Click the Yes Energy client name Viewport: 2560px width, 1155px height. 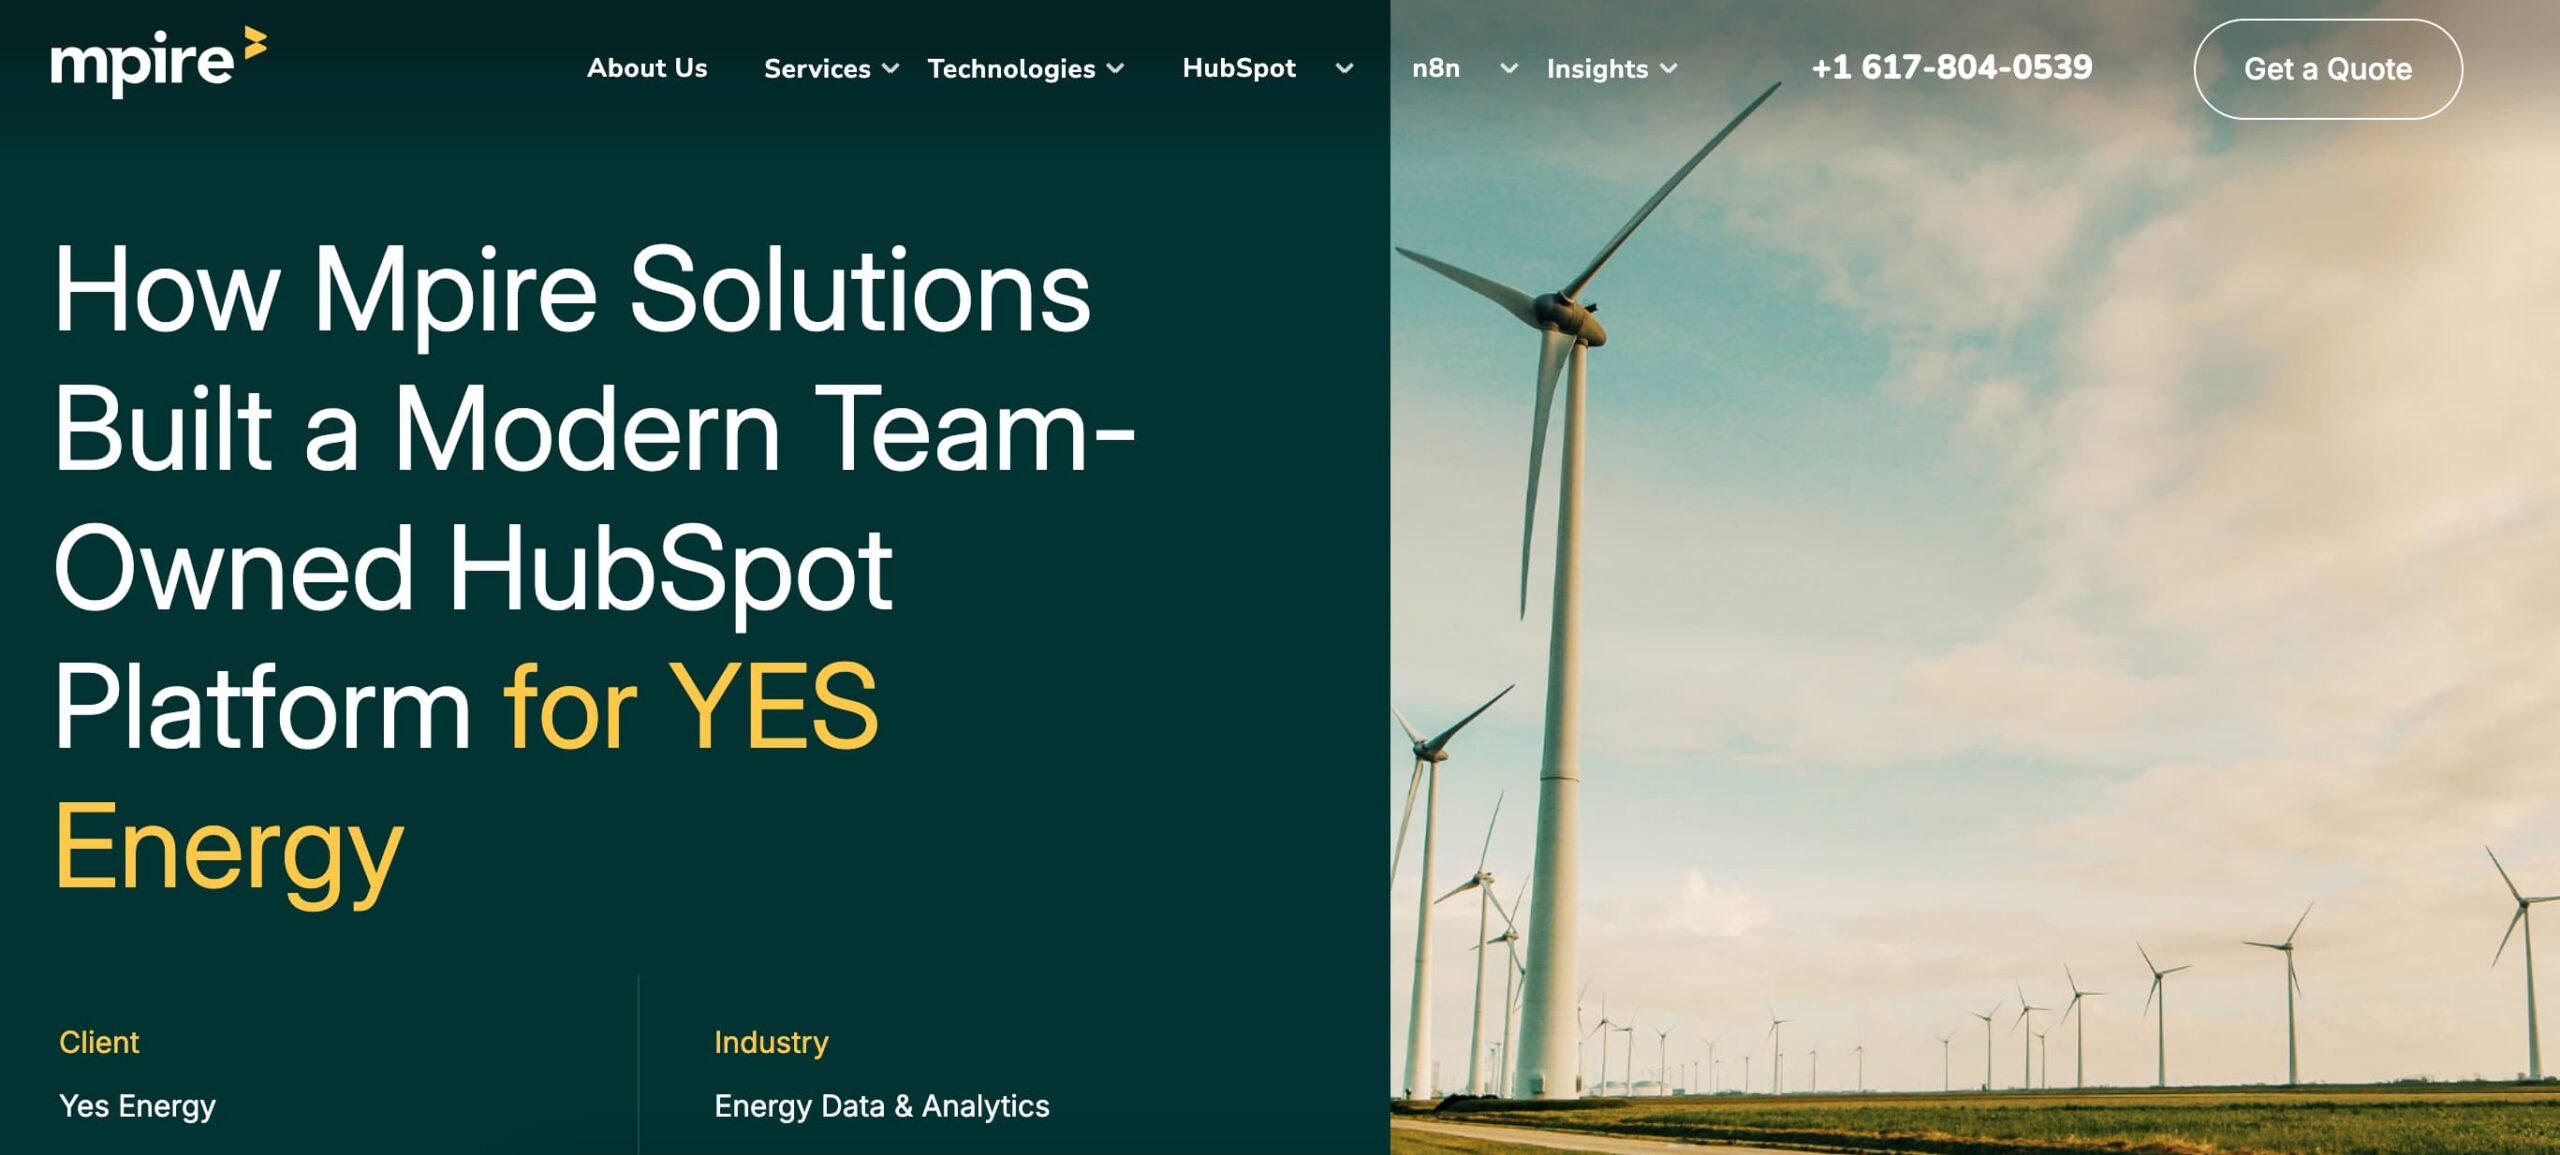pos(137,1106)
